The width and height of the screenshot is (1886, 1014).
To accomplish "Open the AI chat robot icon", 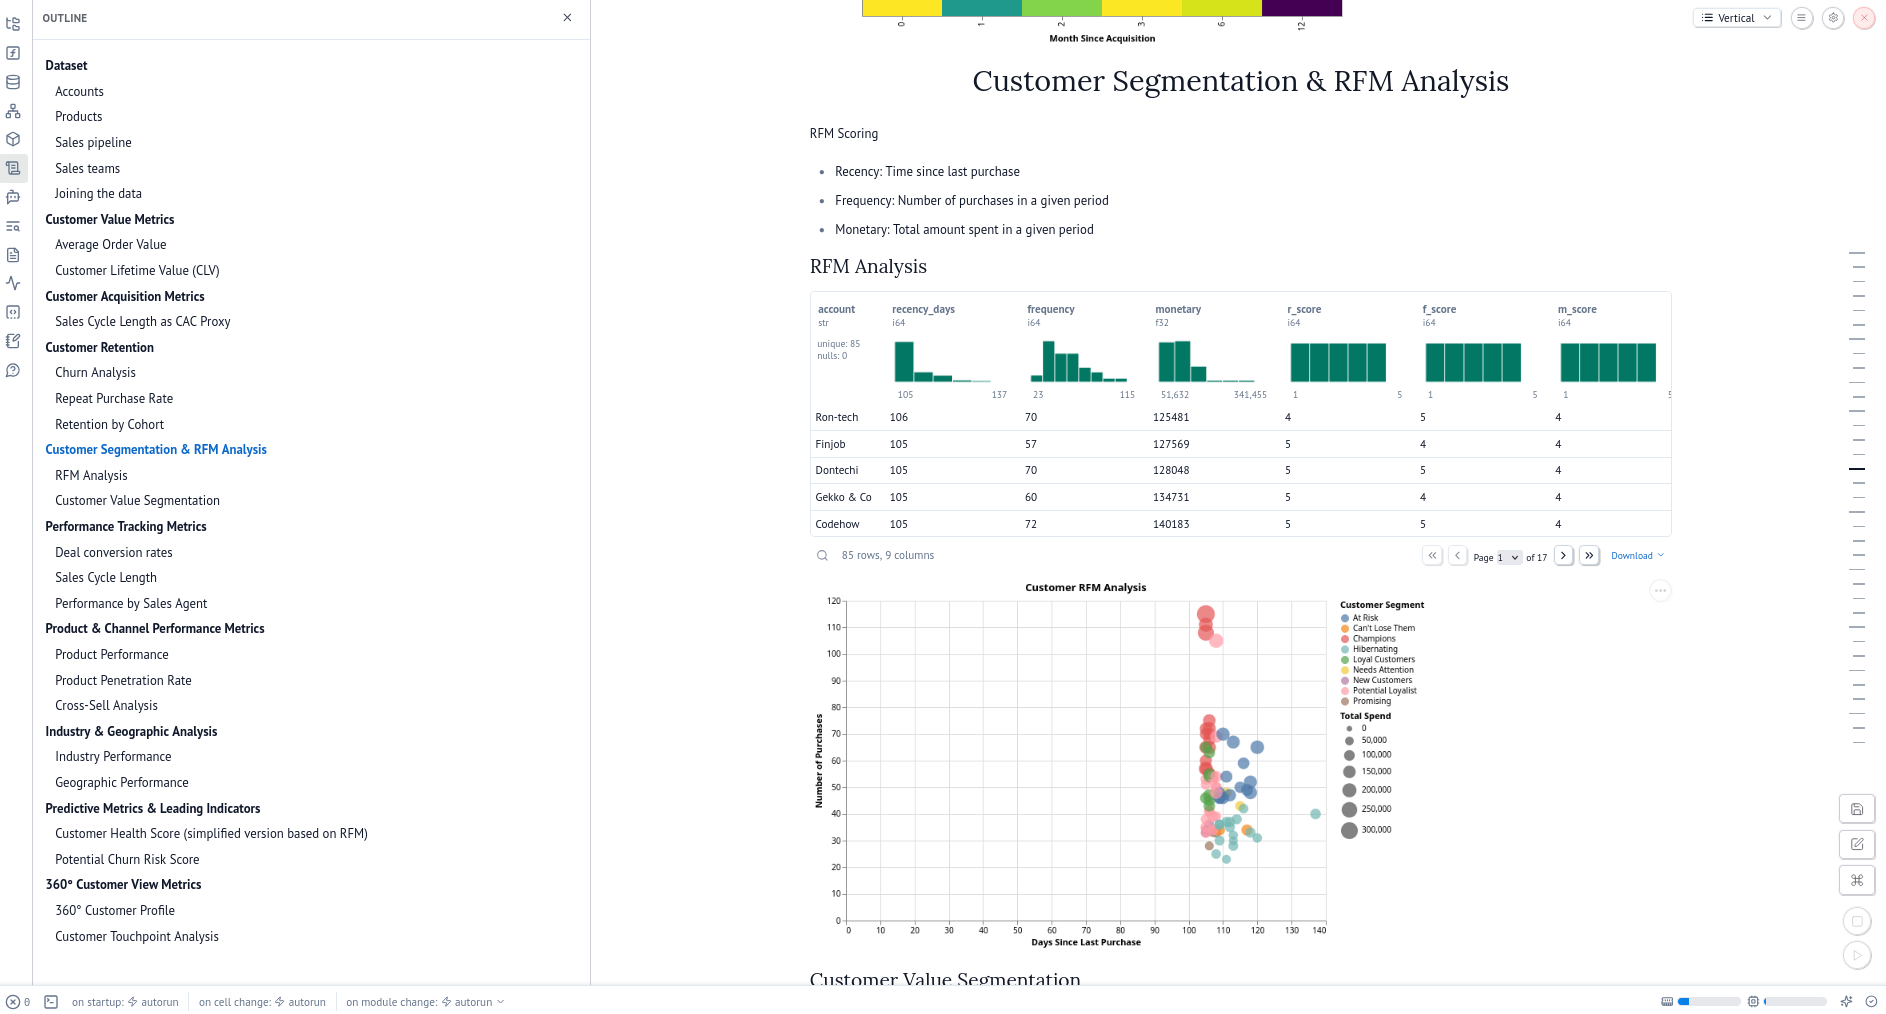I will tap(13, 197).
